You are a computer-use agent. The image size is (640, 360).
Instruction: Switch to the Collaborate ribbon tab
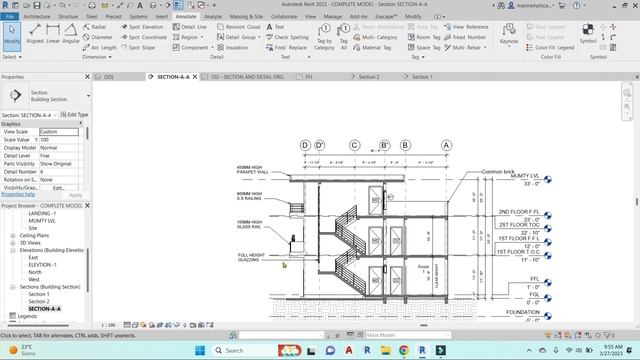pos(284,17)
